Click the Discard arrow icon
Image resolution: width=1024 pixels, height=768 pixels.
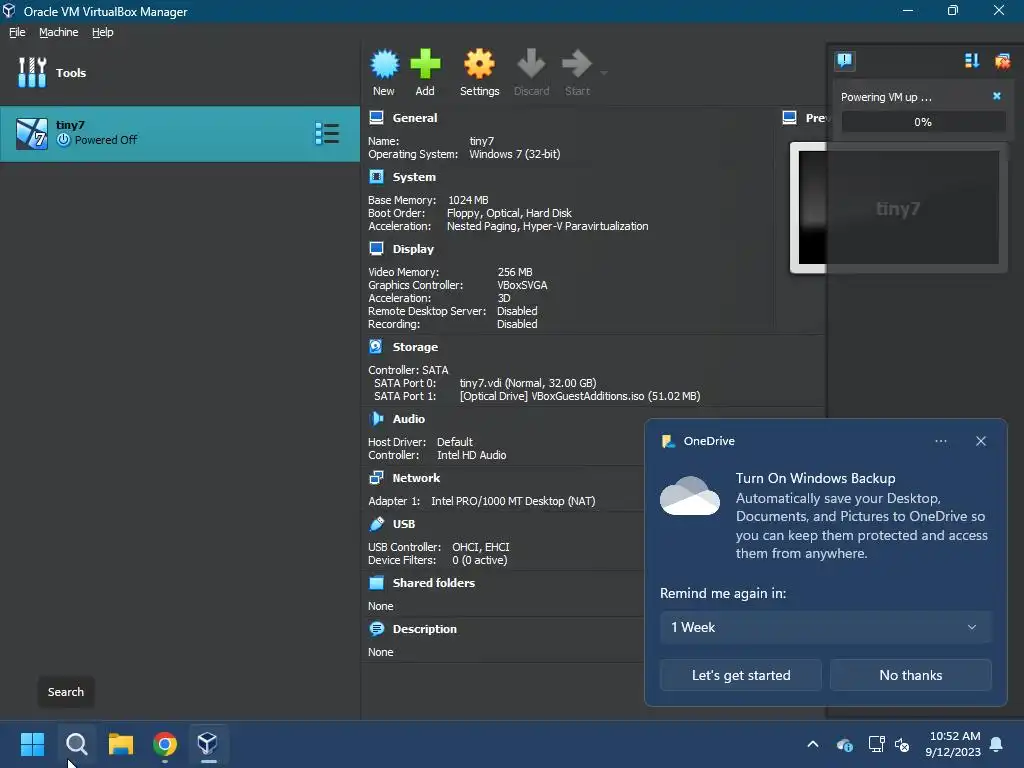[x=531, y=64]
